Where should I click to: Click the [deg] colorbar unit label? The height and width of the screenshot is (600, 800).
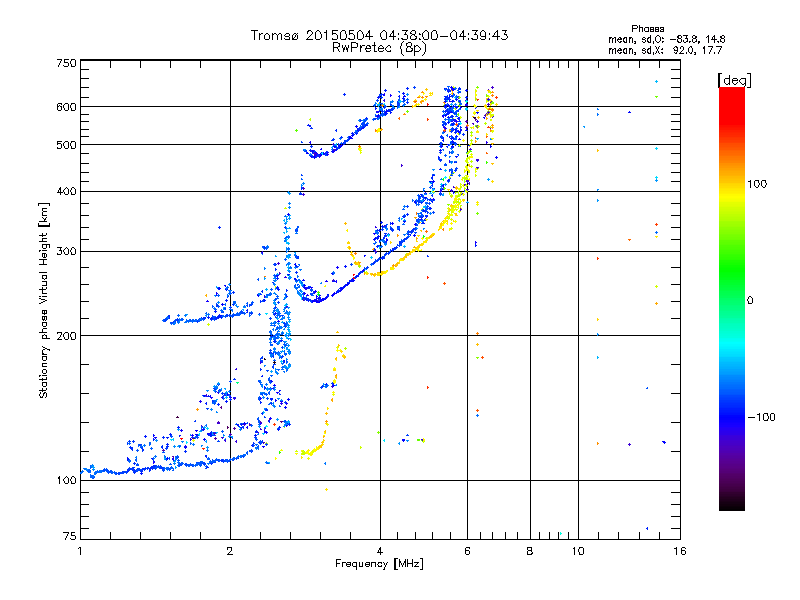pos(734,80)
